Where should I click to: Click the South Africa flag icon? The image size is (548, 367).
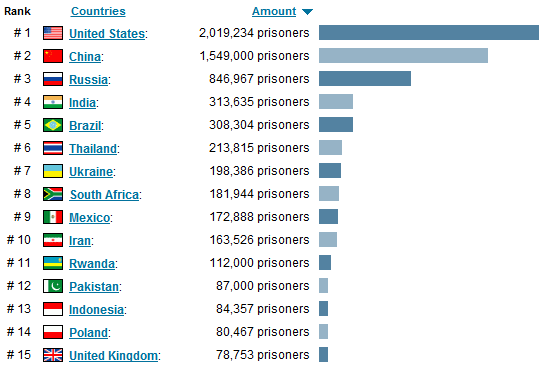(x=53, y=194)
